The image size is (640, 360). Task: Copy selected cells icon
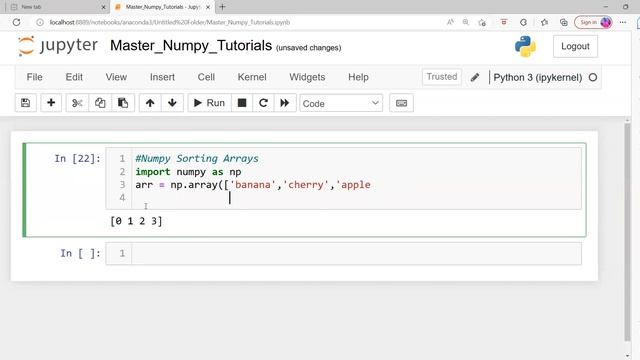pyautogui.click(x=100, y=103)
